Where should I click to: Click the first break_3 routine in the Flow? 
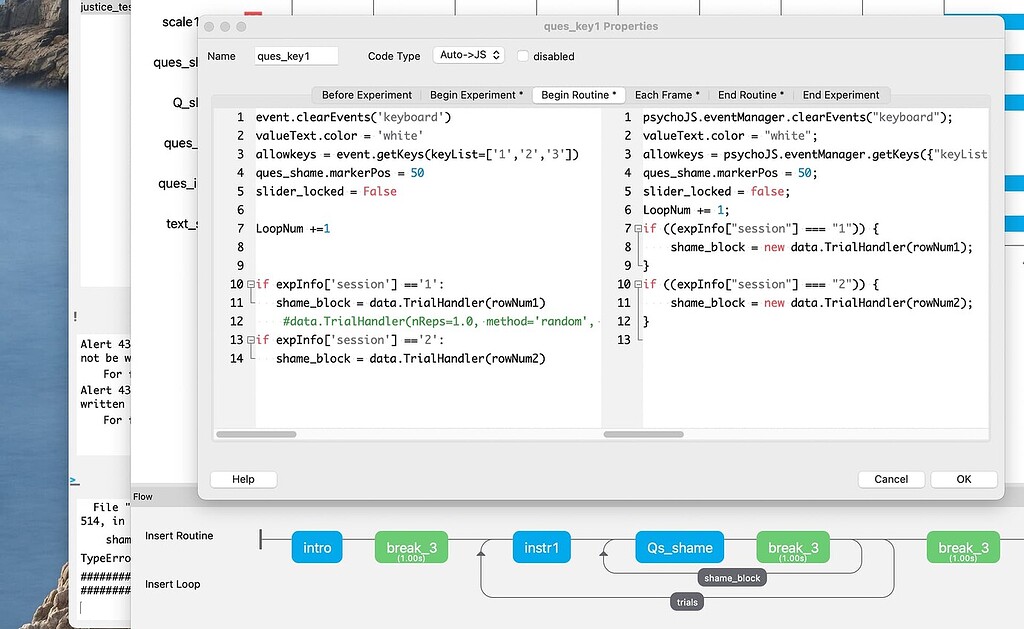pos(410,547)
